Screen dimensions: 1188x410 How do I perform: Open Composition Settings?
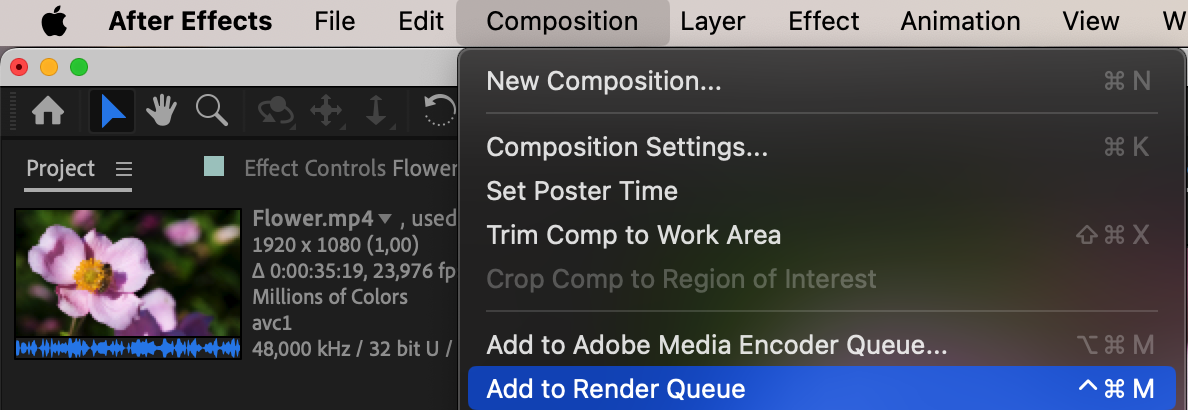coord(627,147)
